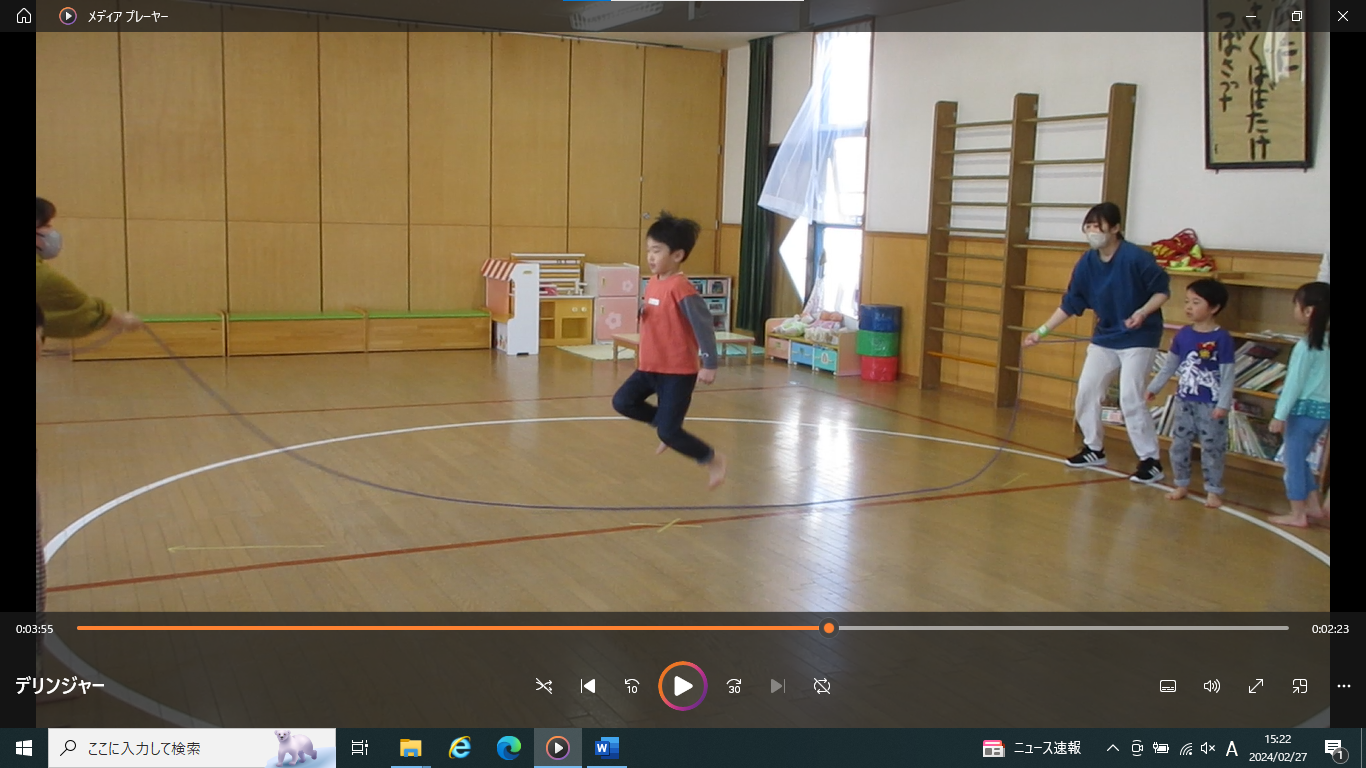Open the Windows notification center
The height and width of the screenshot is (768, 1366).
click(1334, 748)
